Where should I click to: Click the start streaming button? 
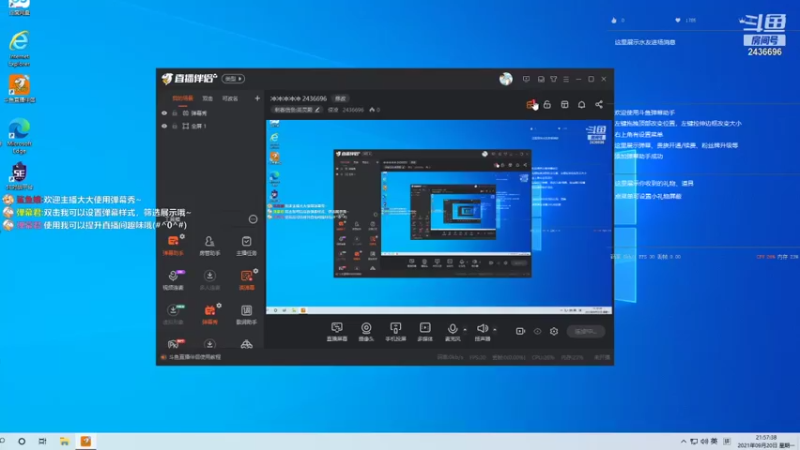(586, 331)
